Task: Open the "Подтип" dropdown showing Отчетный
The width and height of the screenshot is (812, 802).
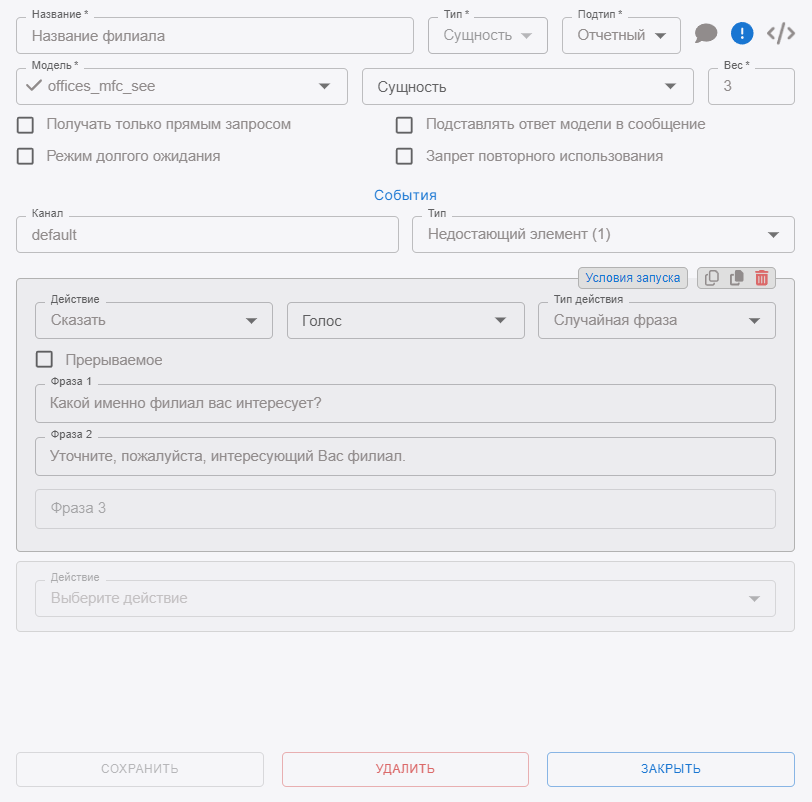Action: (621, 35)
